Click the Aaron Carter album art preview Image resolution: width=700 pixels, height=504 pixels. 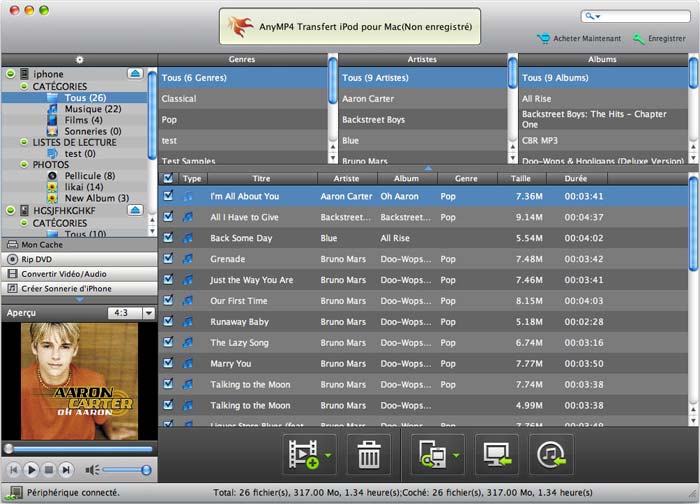79,381
